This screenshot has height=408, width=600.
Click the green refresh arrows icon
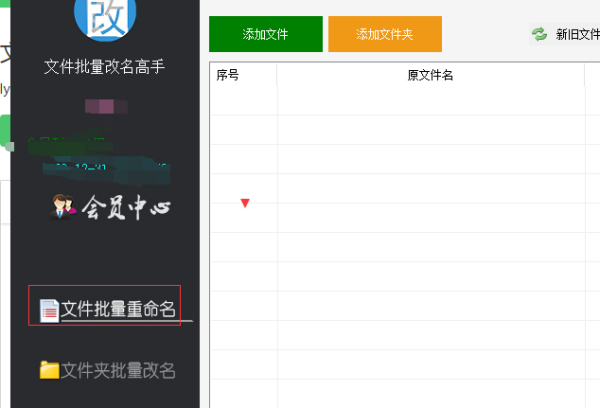coord(540,34)
